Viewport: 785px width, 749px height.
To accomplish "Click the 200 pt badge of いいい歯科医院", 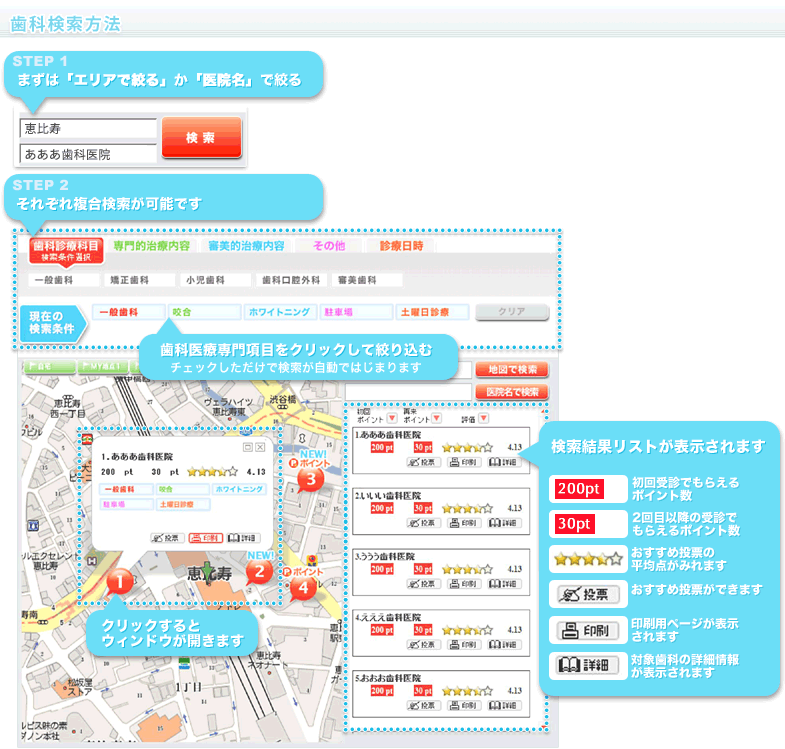I will tap(382, 508).
